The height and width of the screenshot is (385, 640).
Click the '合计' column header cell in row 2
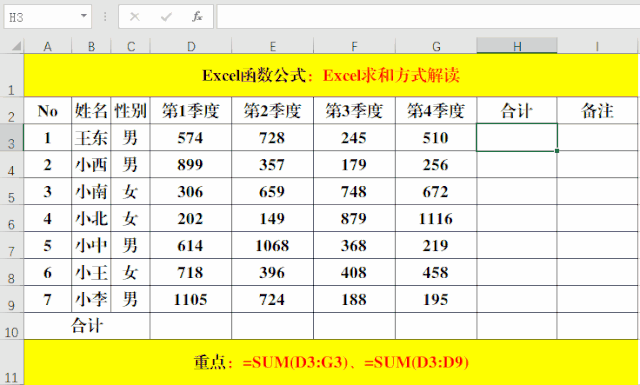[x=517, y=110]
